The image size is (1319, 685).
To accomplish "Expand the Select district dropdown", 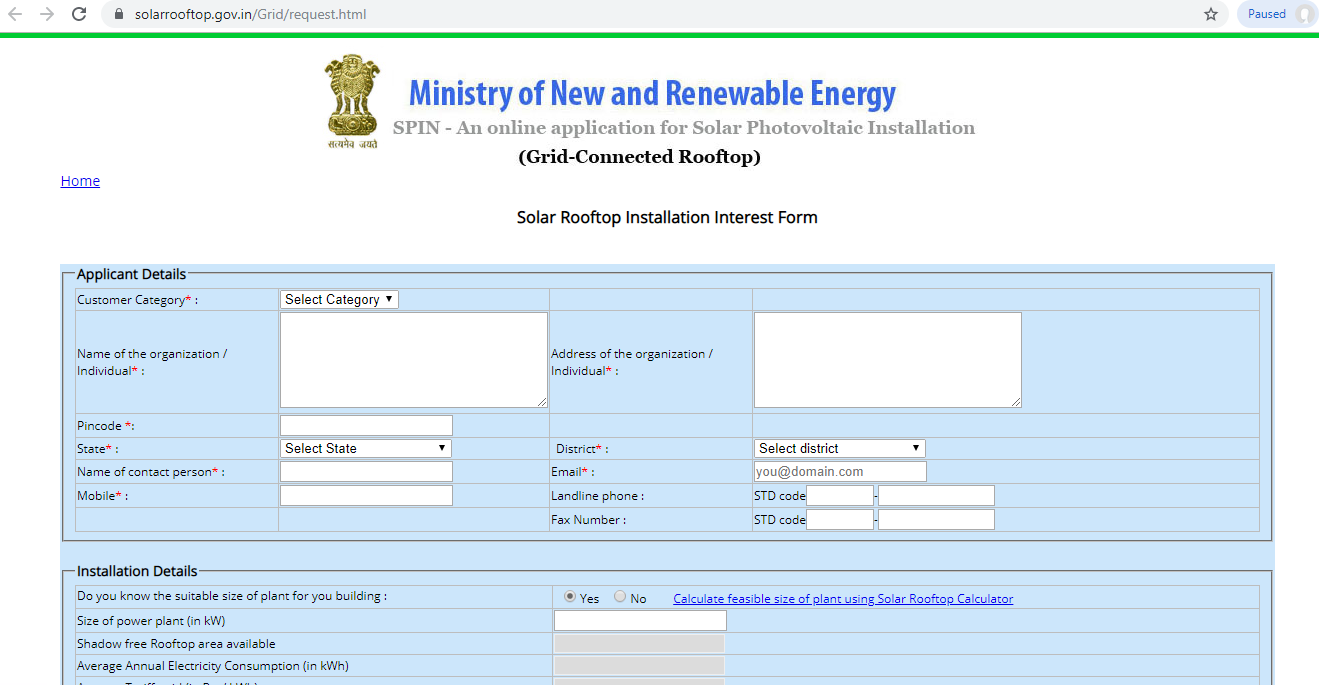I will [840, 448].
